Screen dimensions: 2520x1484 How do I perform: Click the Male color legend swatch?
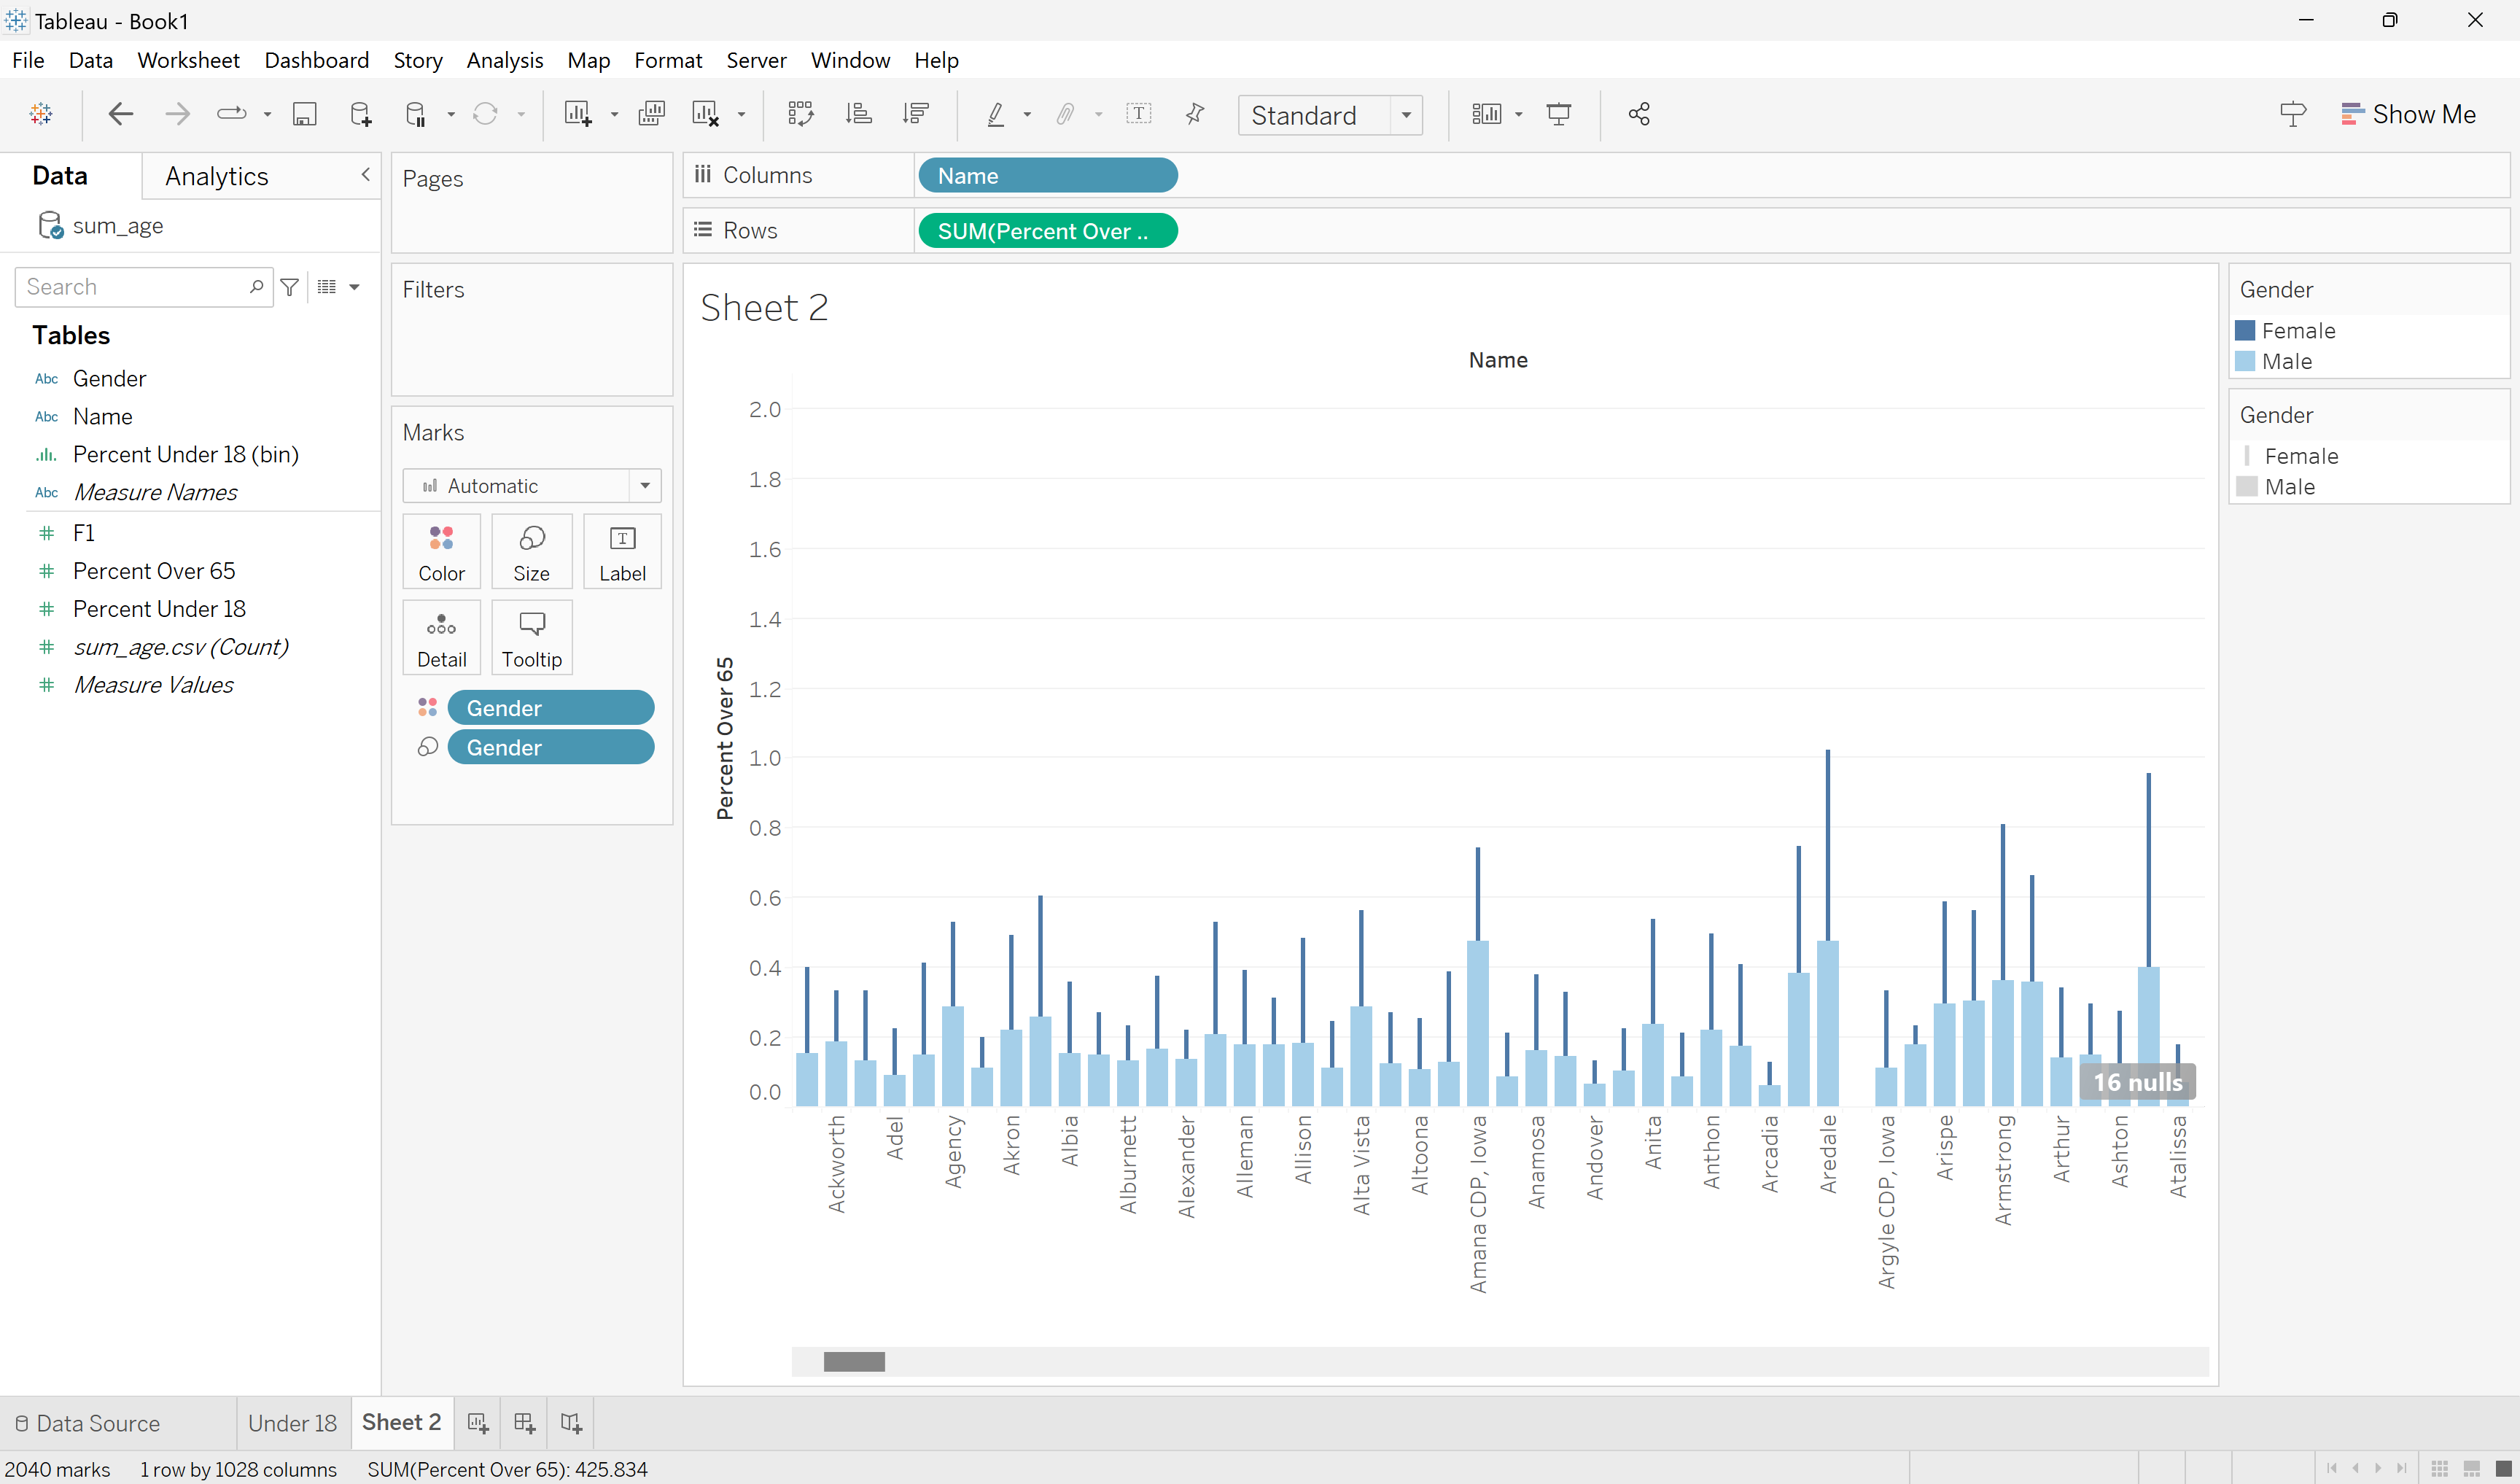click(2245, 361)
